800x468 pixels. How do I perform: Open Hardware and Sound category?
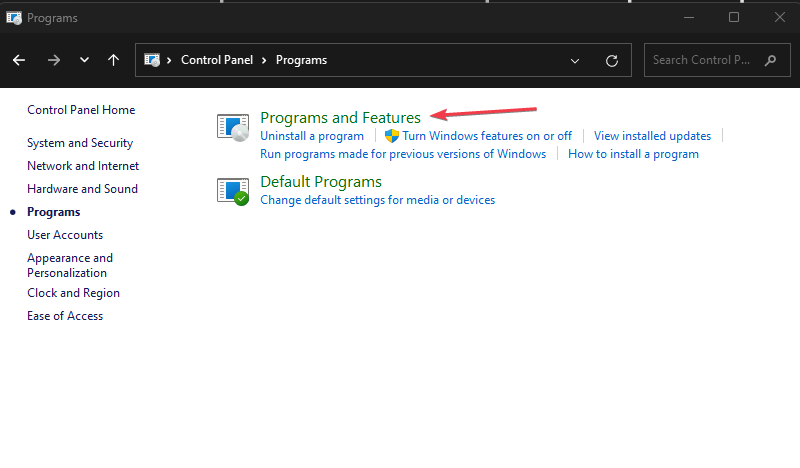[x=83, y=189]
